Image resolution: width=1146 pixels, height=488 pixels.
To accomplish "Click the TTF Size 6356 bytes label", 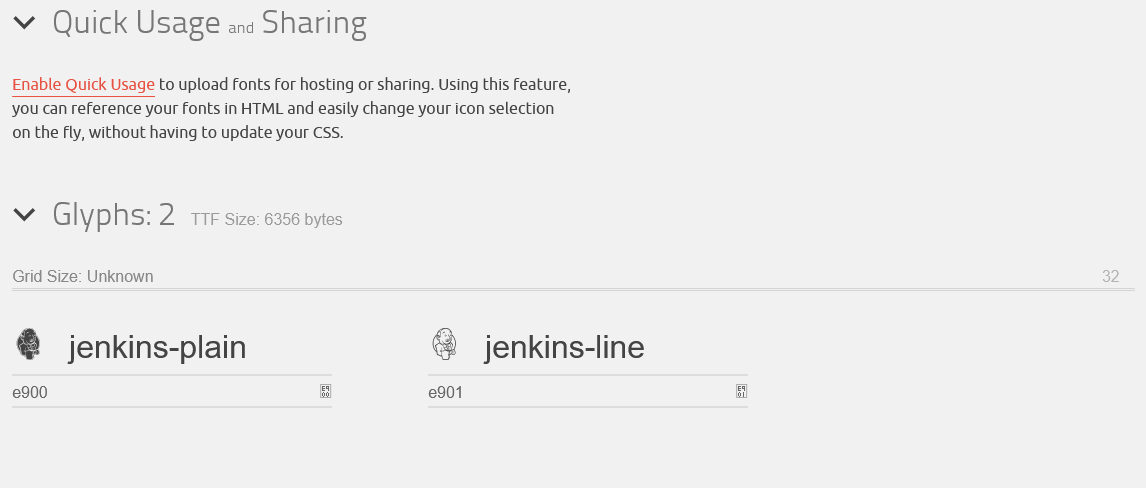I will 266,220.
